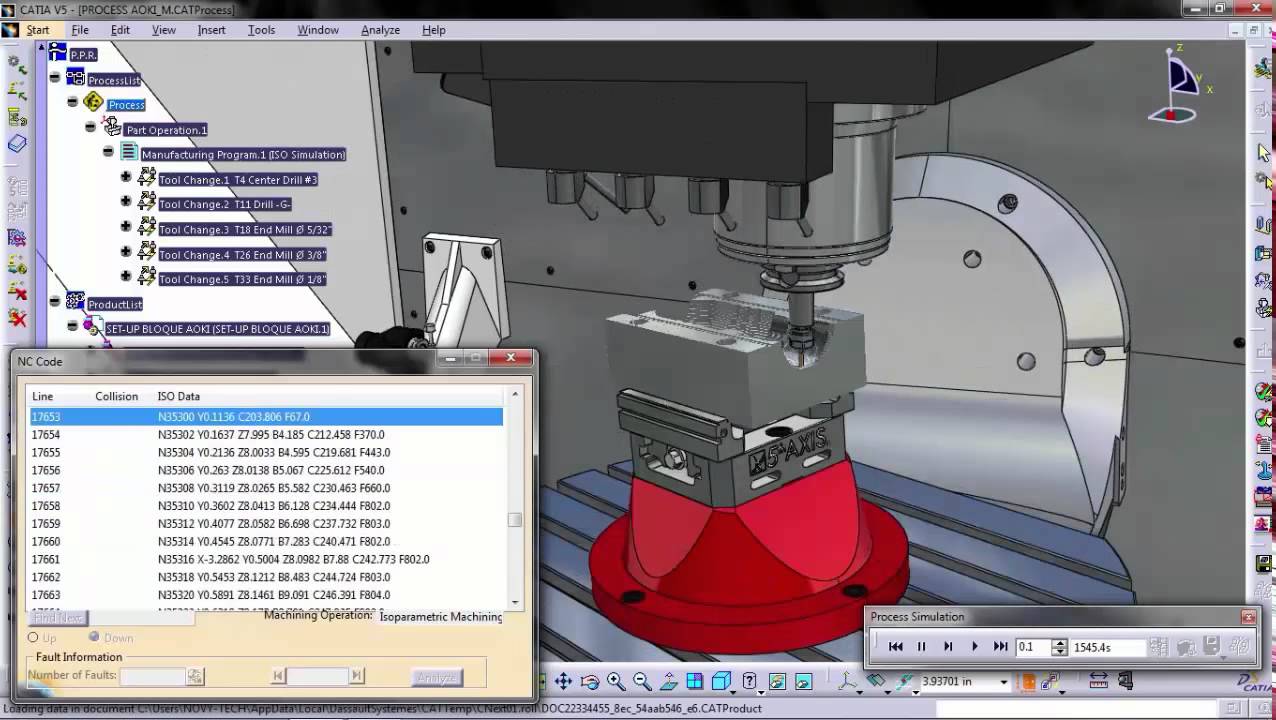Screen dimensions: 1276x720
Task: Collapse the Part Operation.1 node
Action: pyautogui.click(x=90, y=127)
